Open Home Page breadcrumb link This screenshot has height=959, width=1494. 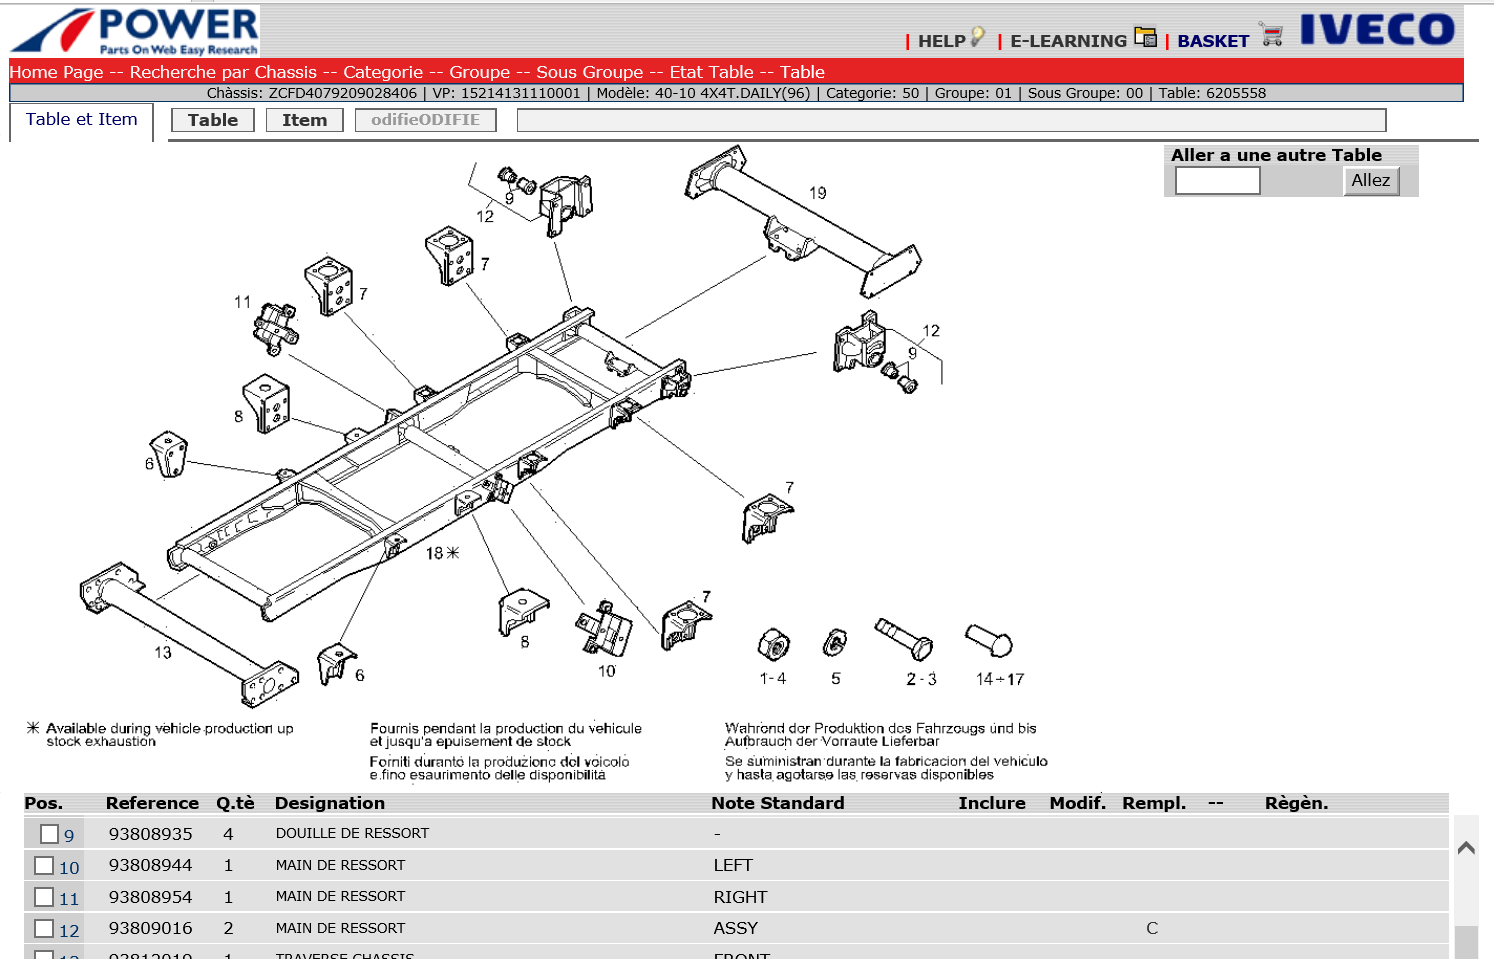click(x=56, y=72)
